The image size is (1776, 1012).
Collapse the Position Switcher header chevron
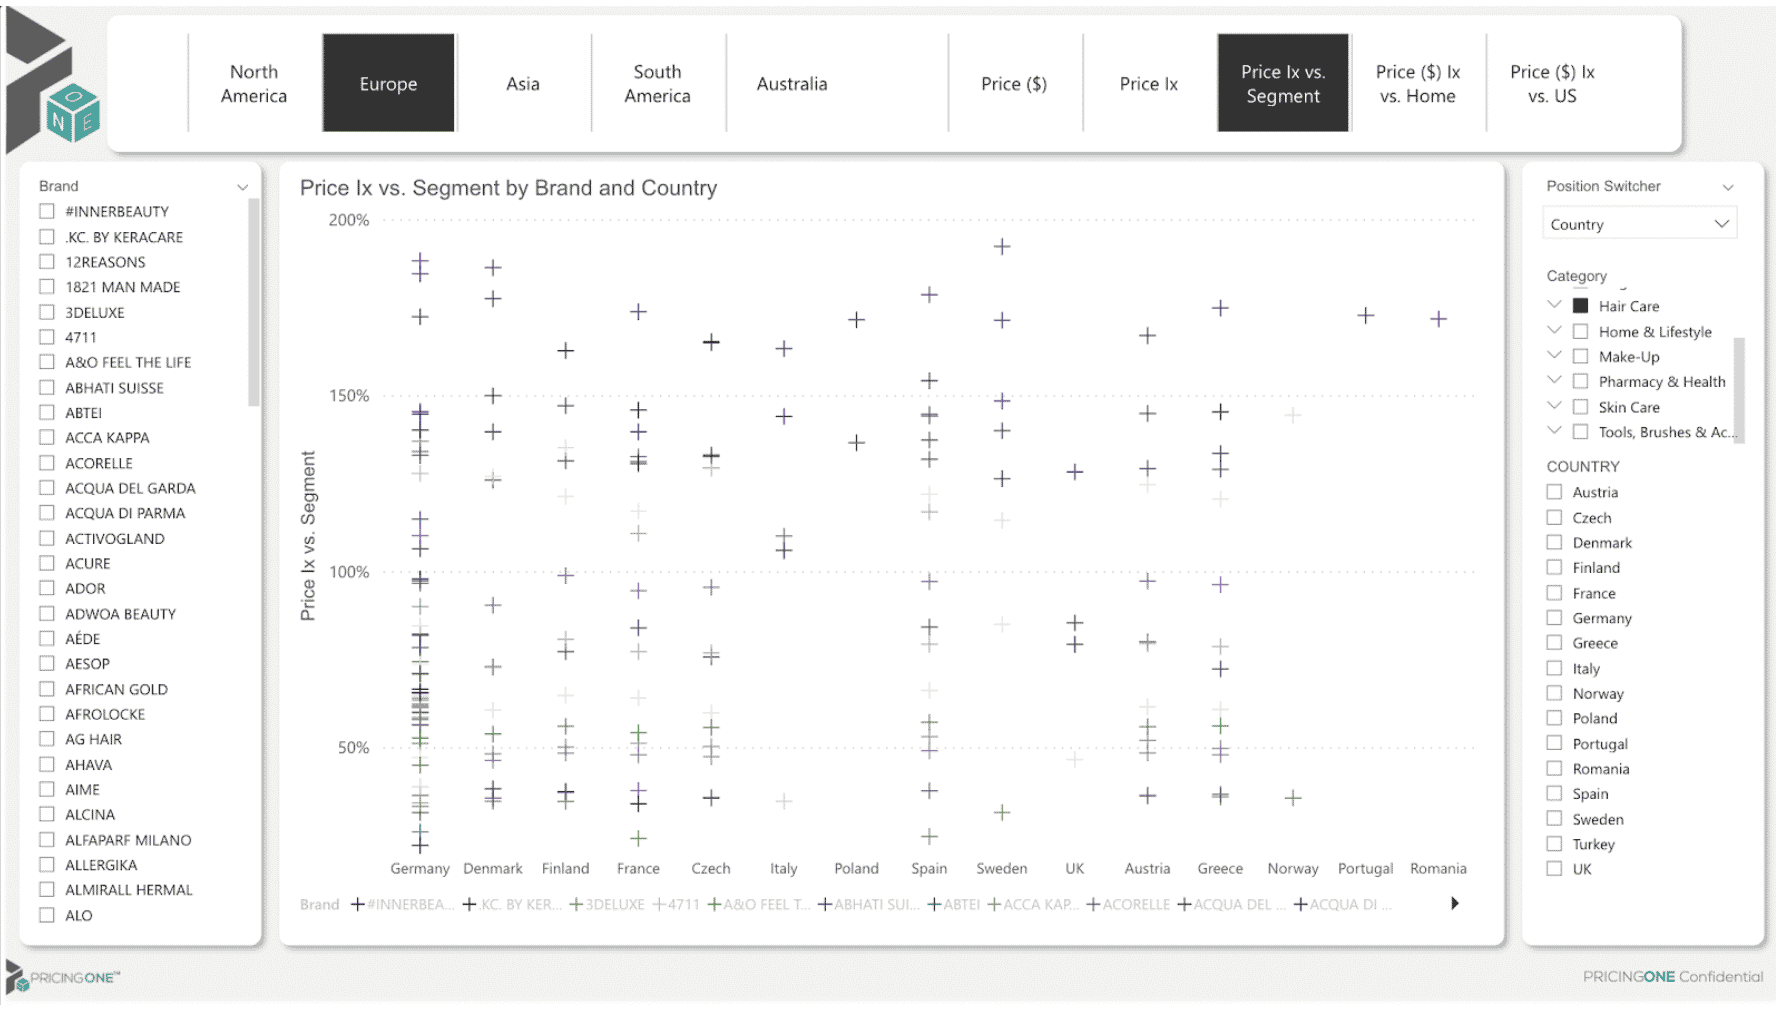(1728, 187)
